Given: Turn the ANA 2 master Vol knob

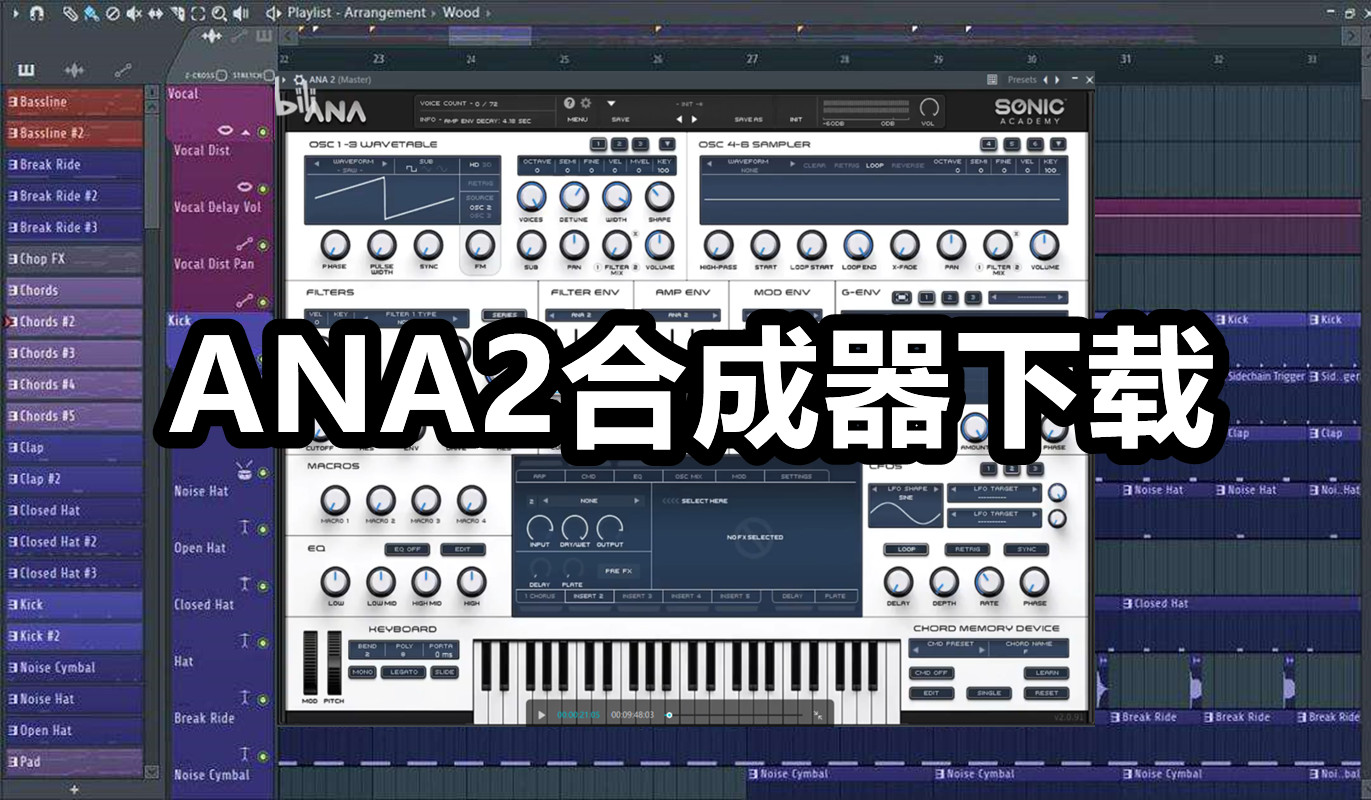Looking at the screenshot, I should pyautogui.click(x=929, y=107).
